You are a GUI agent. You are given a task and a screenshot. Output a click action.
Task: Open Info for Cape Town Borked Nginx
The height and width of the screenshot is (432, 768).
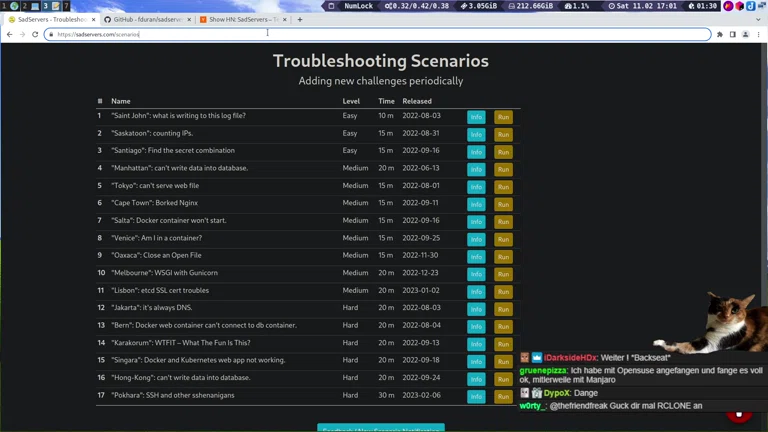[476, 204]
